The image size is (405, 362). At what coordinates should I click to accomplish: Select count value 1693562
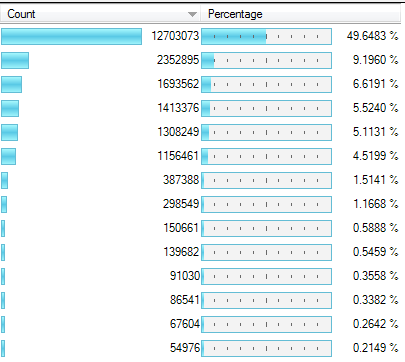(178, 84)
